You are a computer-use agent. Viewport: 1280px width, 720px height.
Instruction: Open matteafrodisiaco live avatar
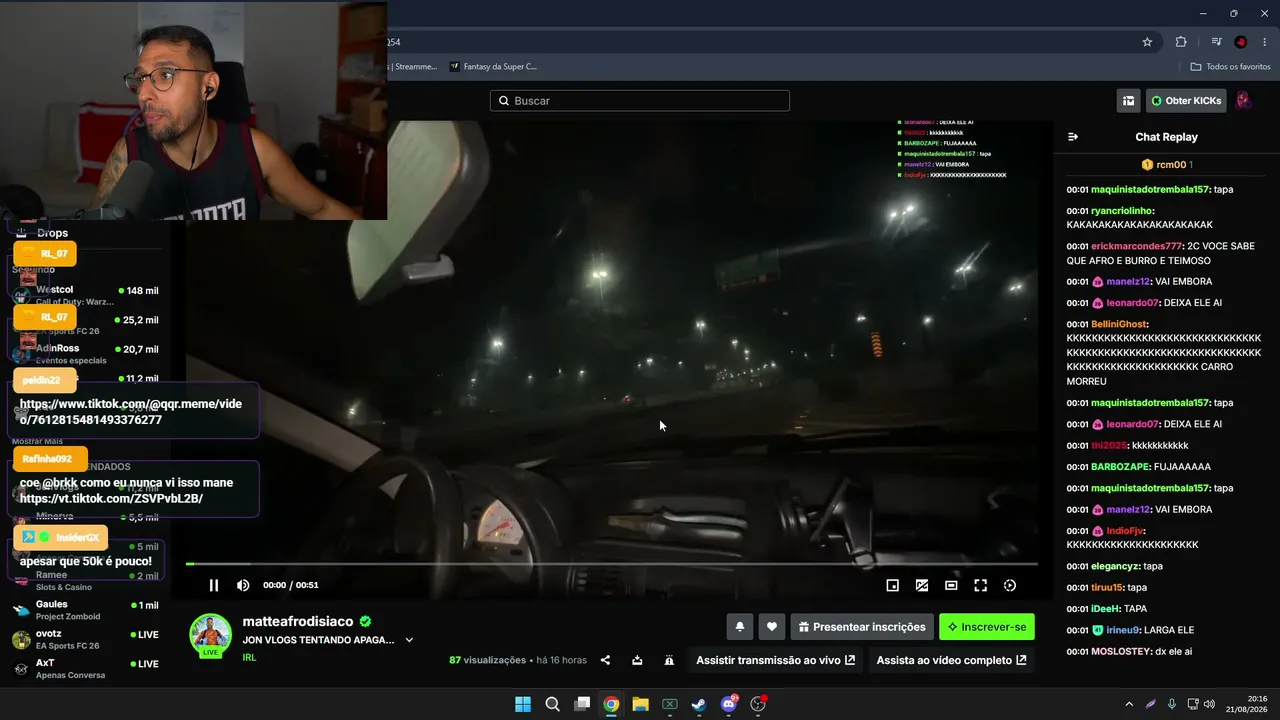point(211,635)
